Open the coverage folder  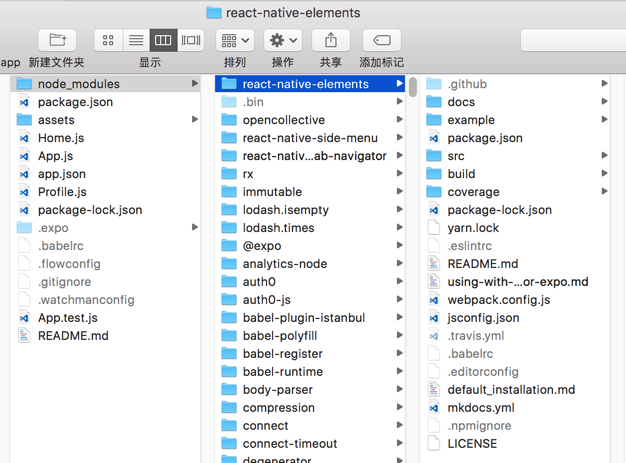coord(515,192)
